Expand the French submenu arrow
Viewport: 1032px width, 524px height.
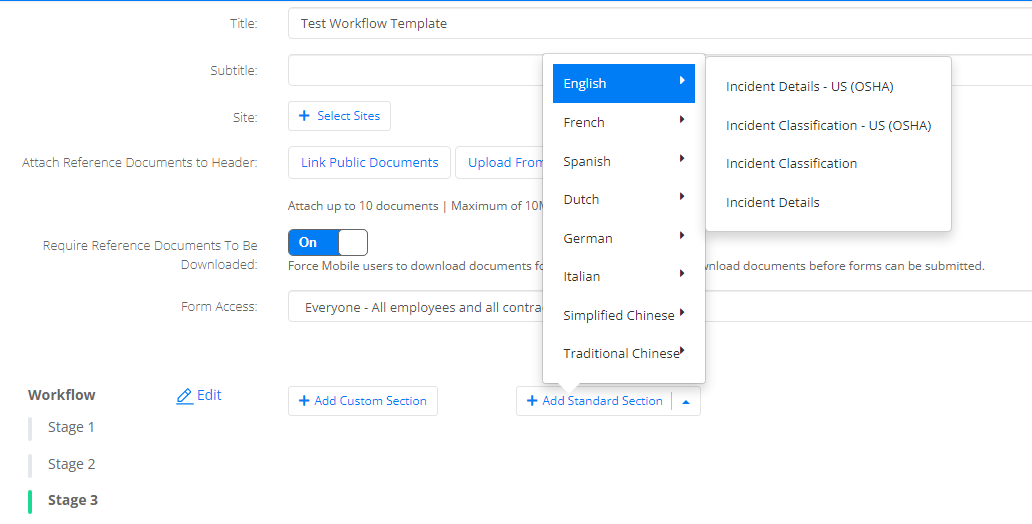pos(682,119)
